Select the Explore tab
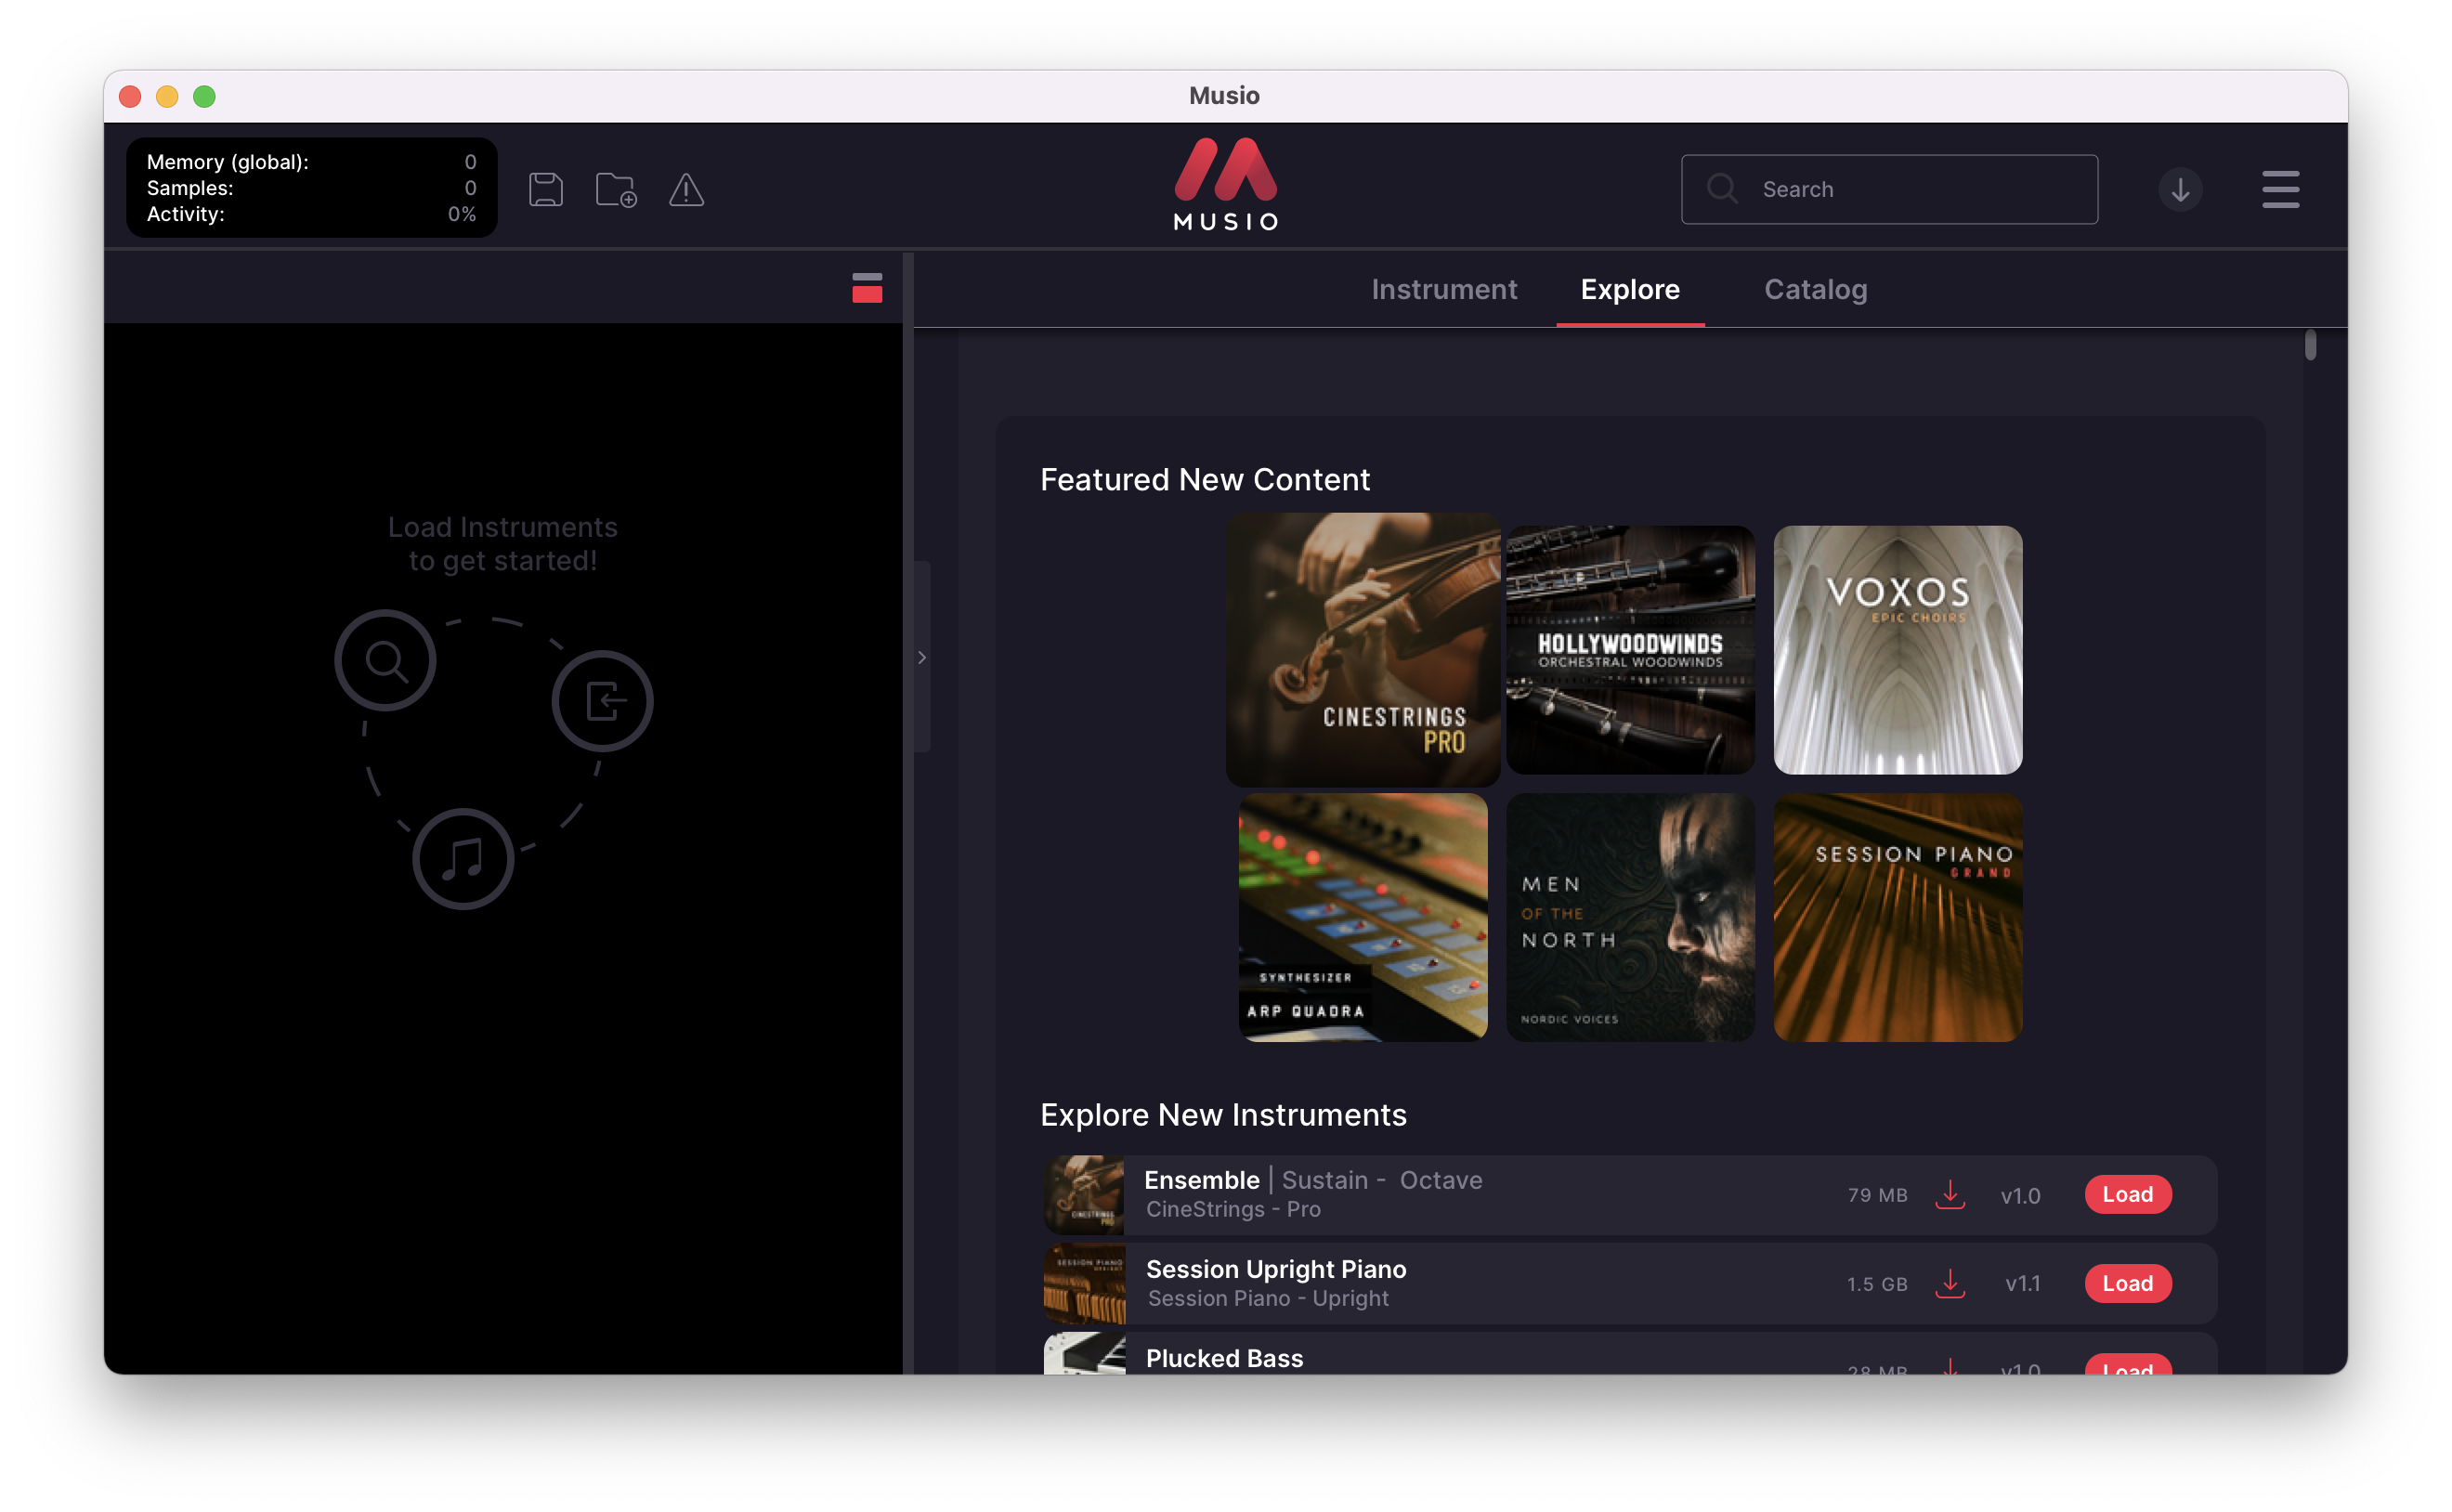The width and height of the screenshot is (2452, 1512). pyautogui.click(x=1629, y=289)
